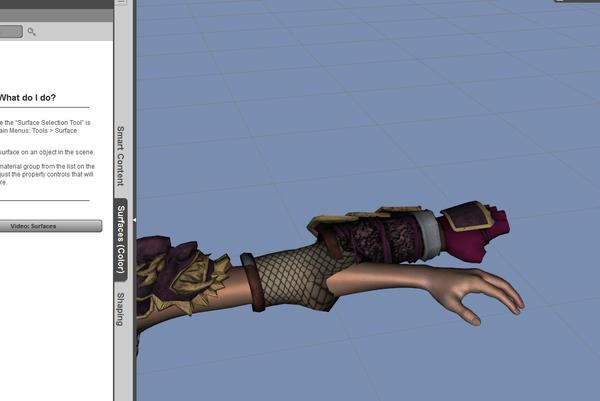Click the Video: Surfaces button
This screenshot has height=401, width=600.
51,226
